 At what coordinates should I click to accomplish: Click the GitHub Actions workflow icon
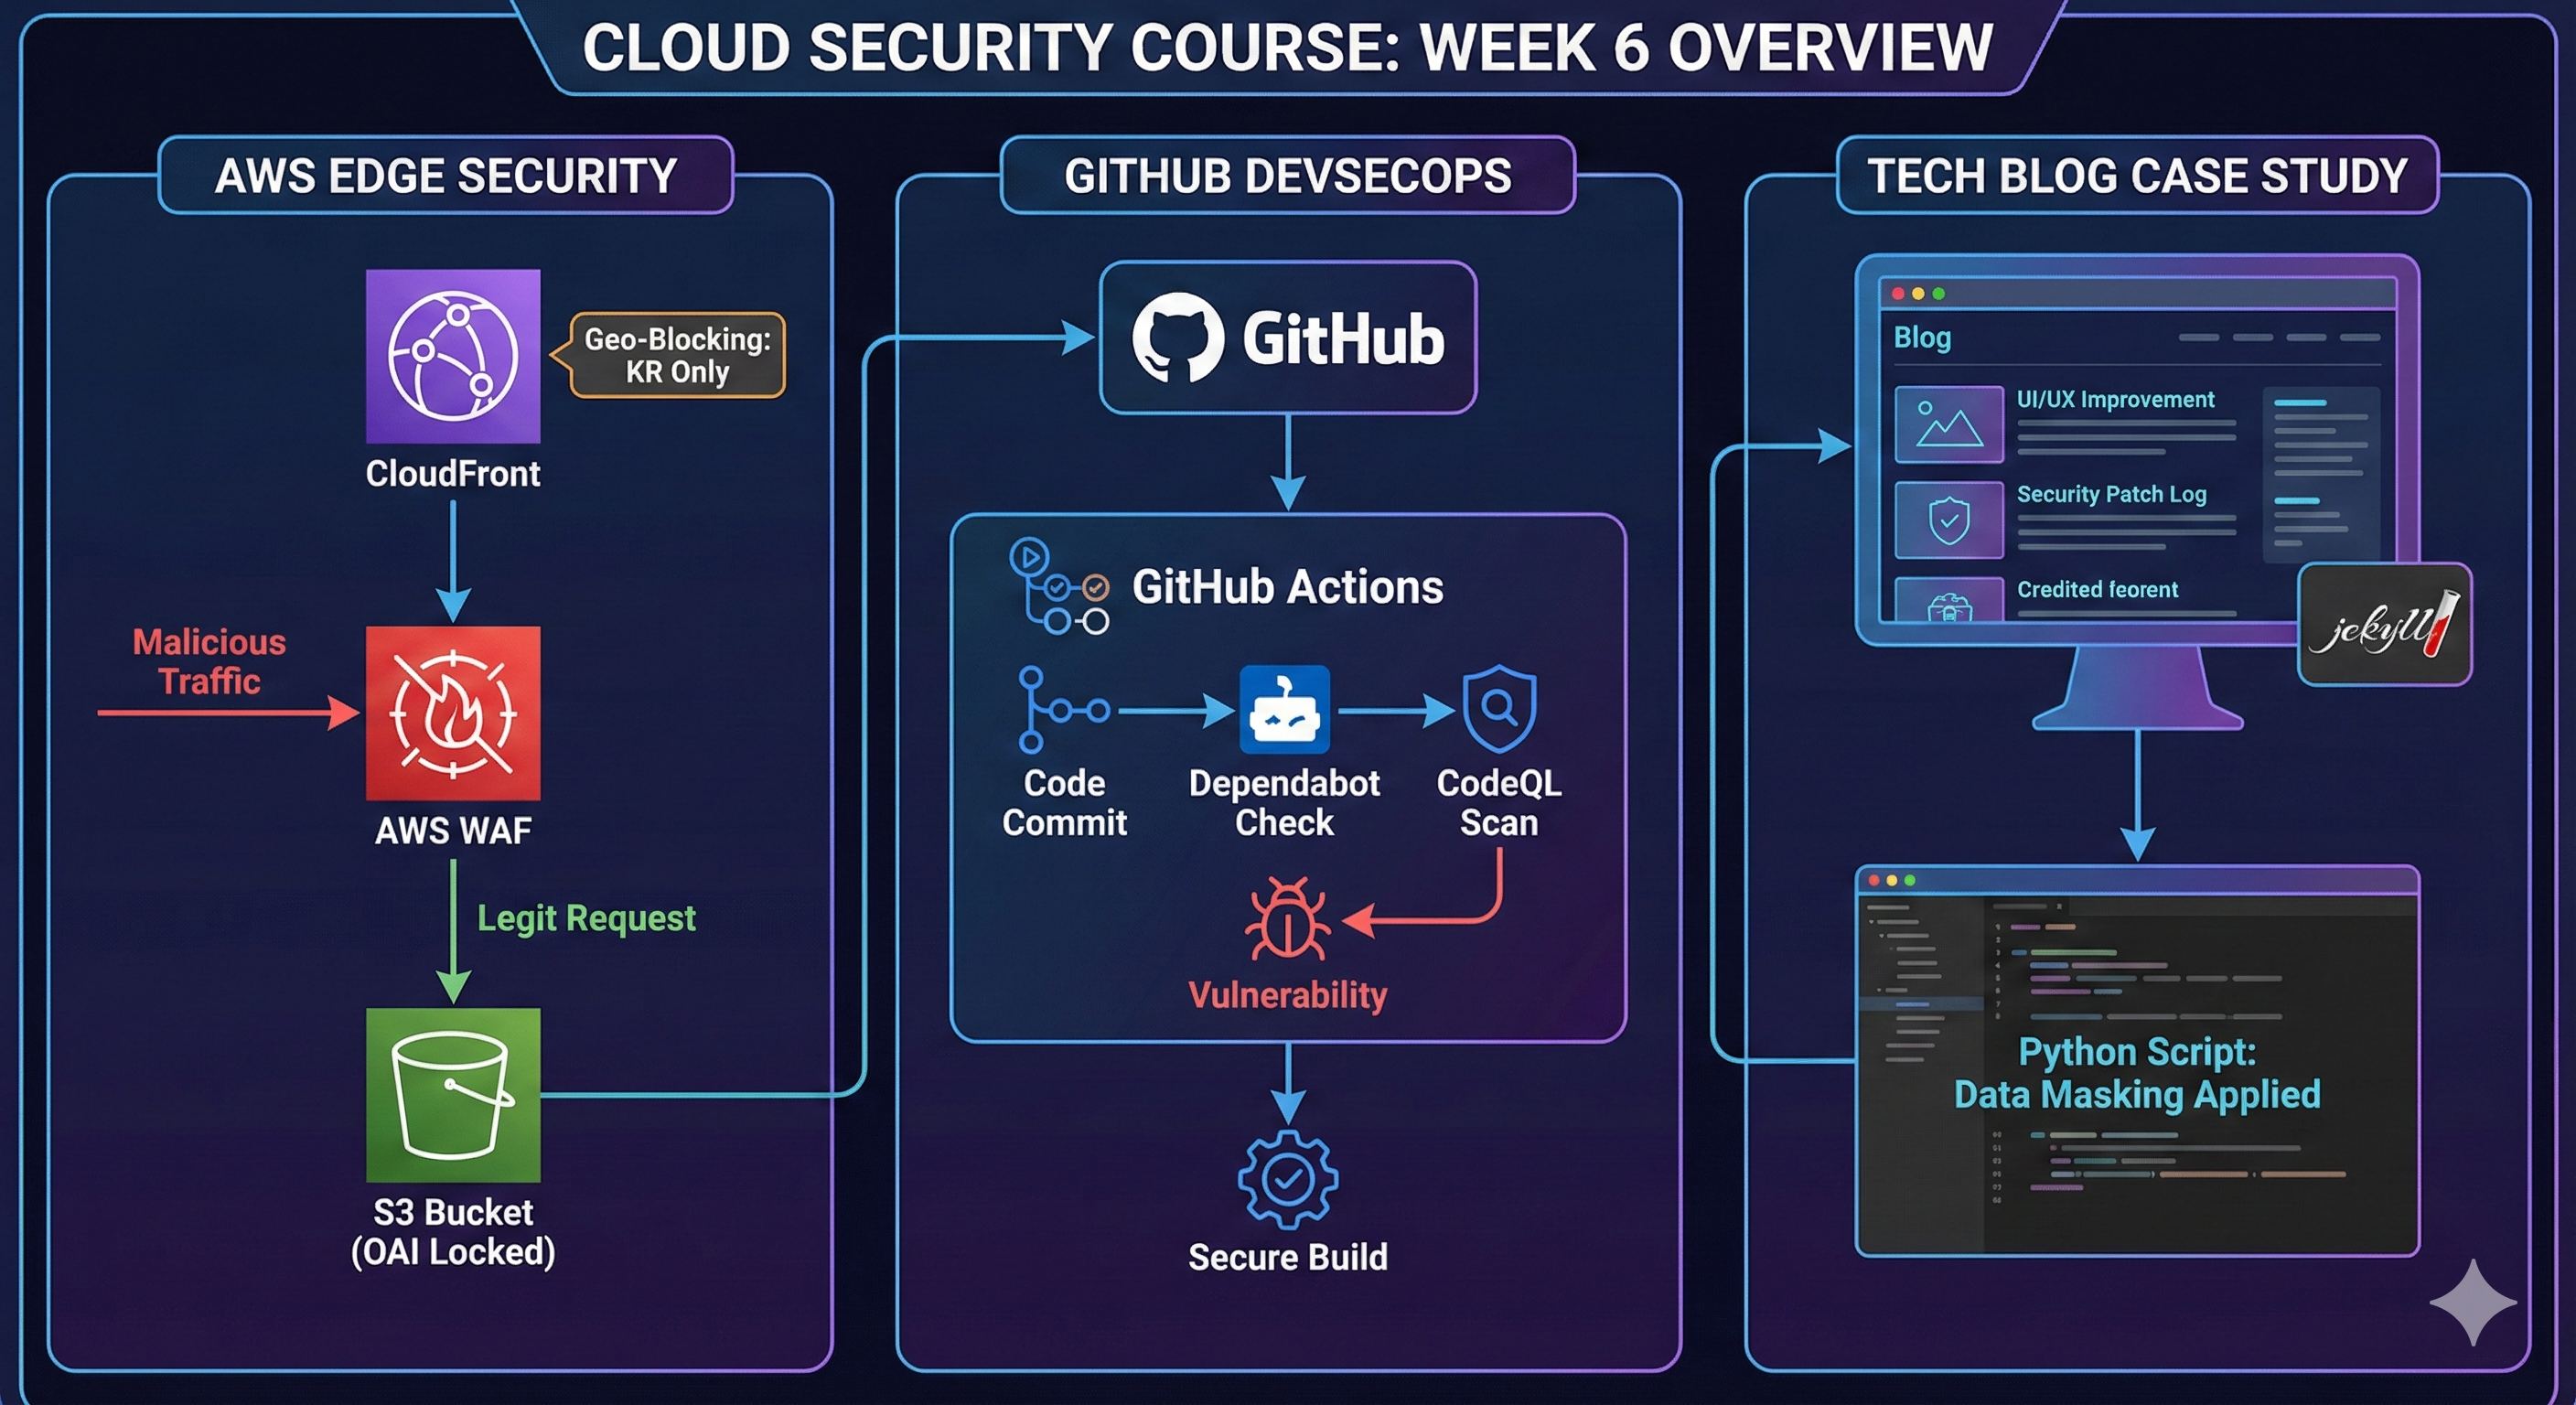pos(1060,587)
